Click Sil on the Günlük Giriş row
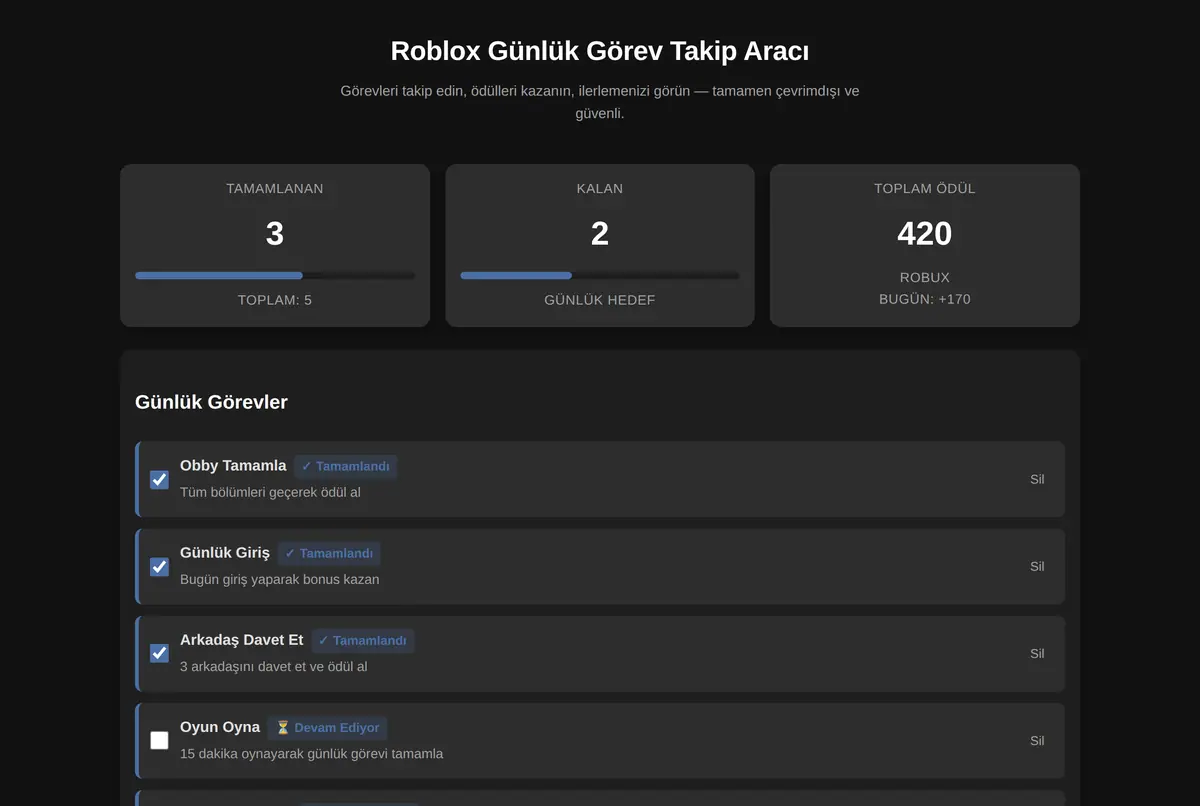 pos(1037,566)
